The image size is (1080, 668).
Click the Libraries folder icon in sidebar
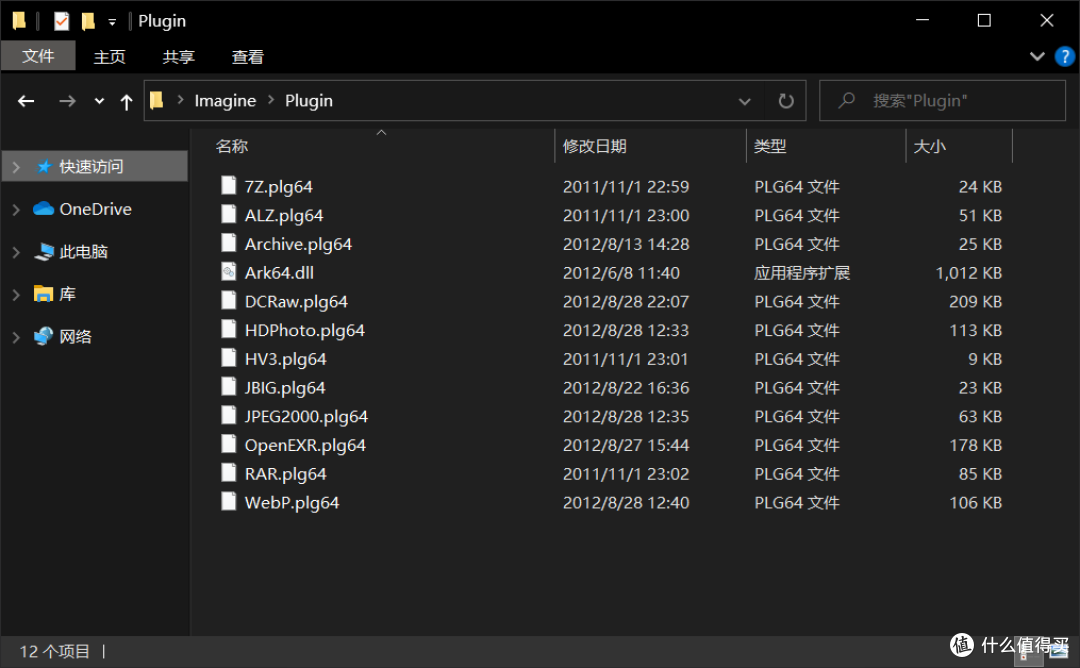click(43, 294)
